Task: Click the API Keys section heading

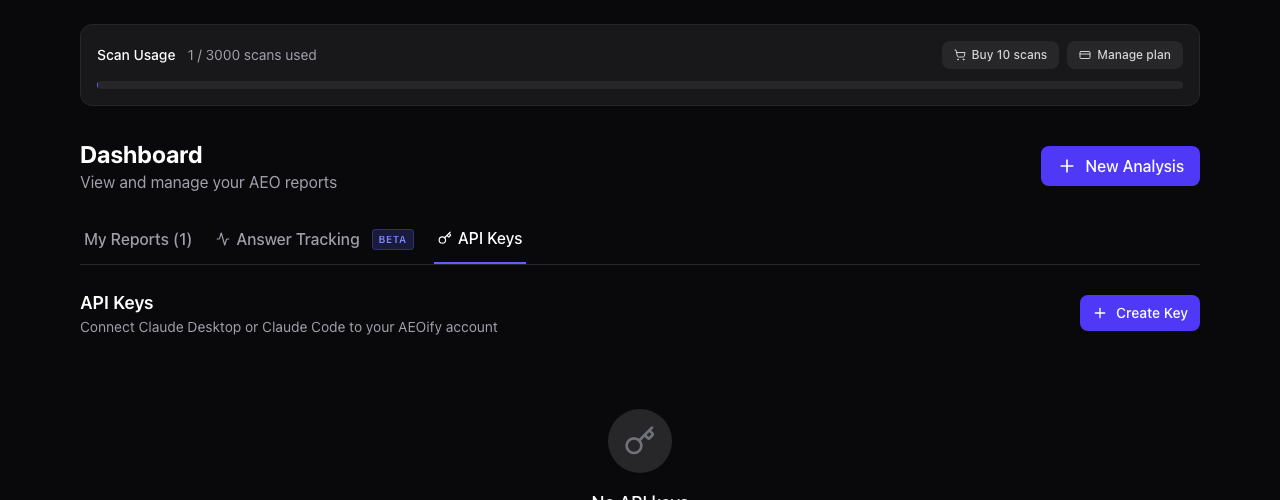Action: click(117, 303)
